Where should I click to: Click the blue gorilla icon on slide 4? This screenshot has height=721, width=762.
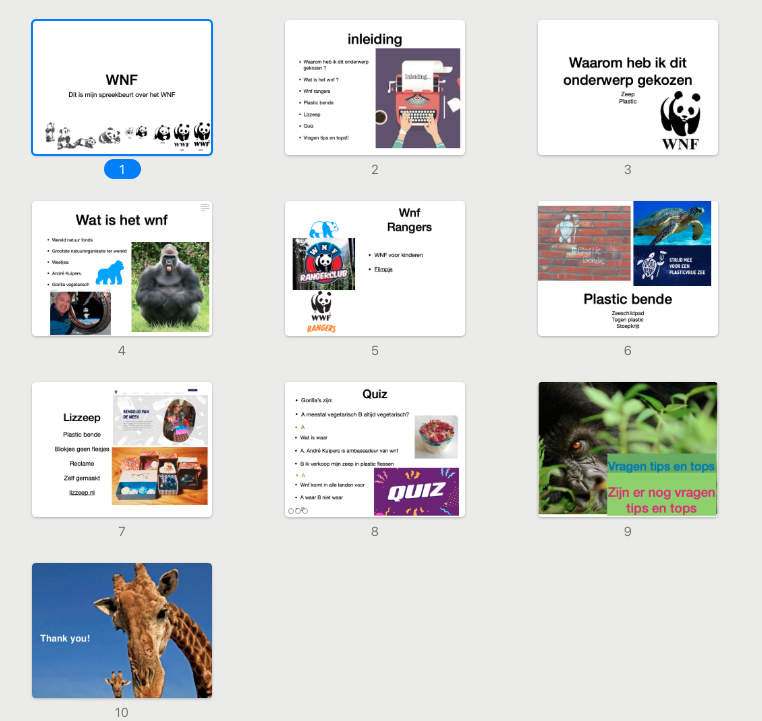[x=115, y=272]
